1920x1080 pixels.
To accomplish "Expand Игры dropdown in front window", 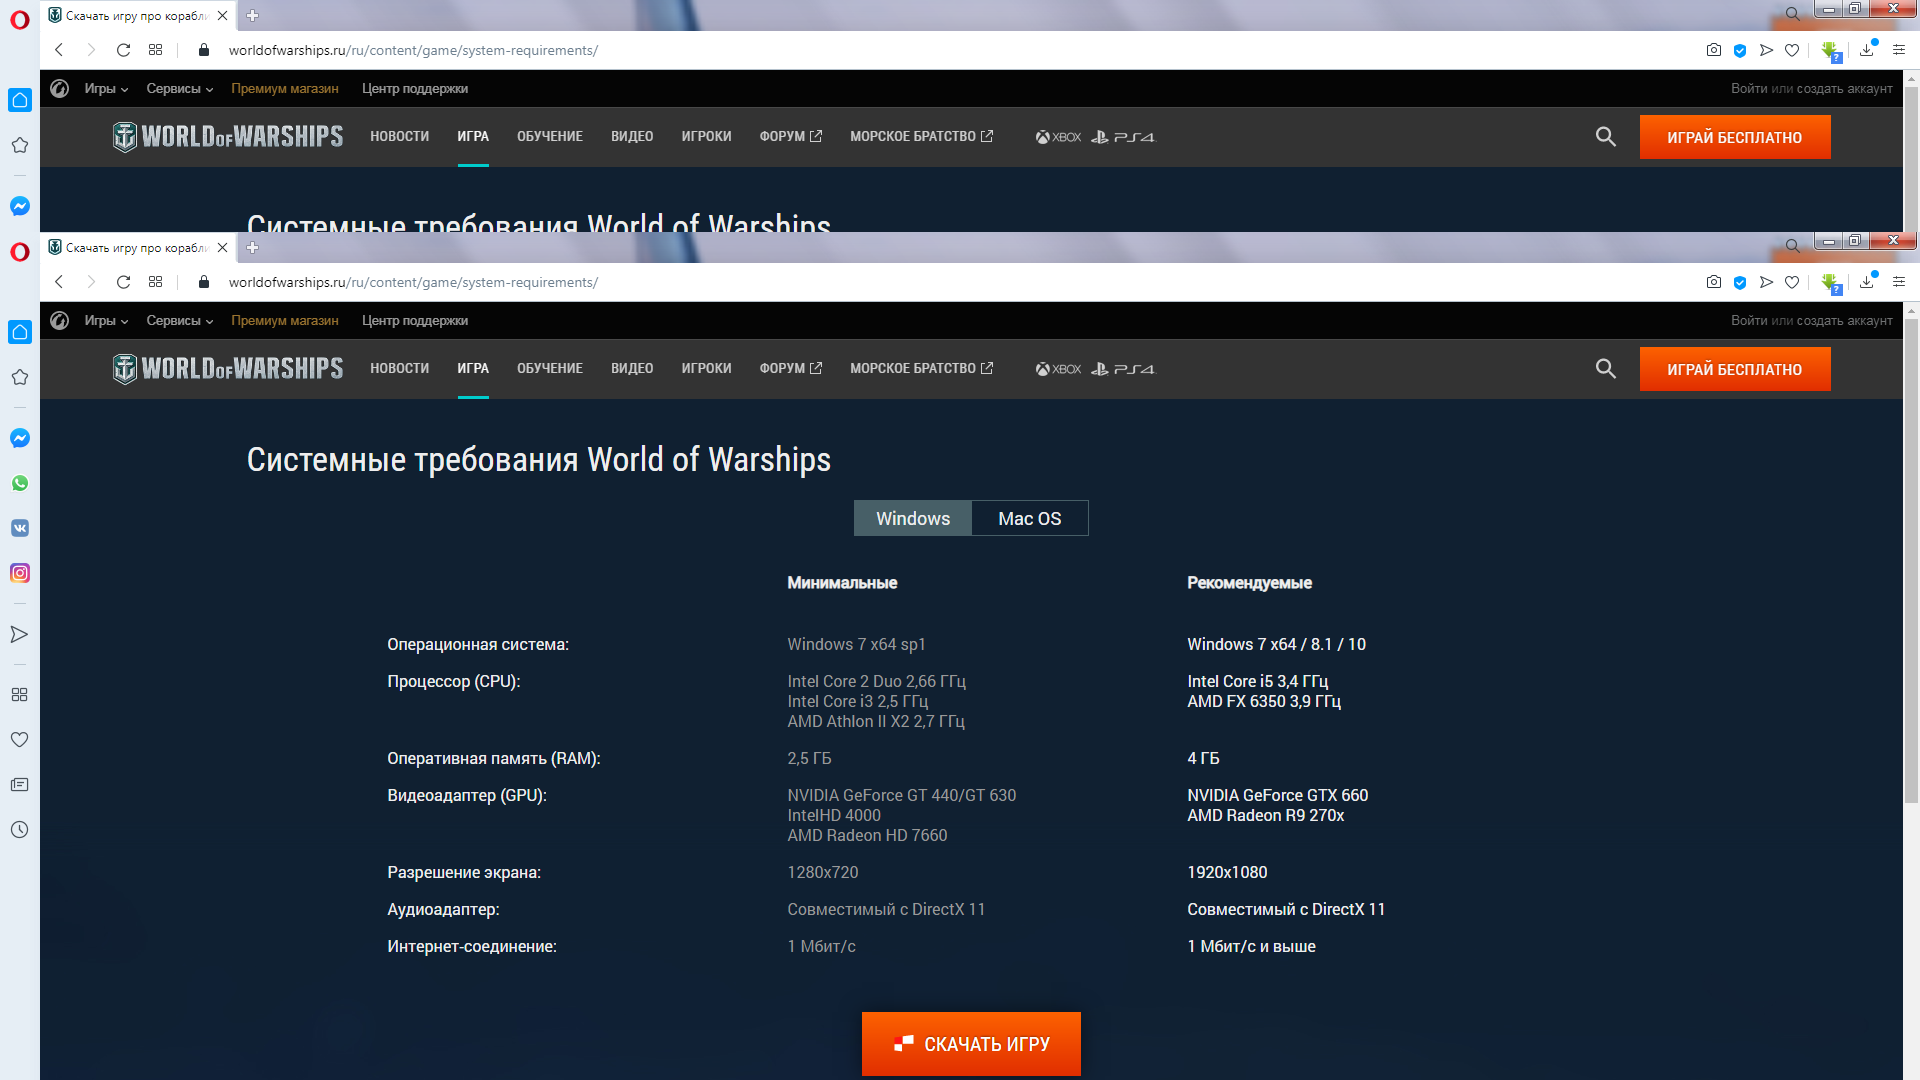I will [106, 321].
